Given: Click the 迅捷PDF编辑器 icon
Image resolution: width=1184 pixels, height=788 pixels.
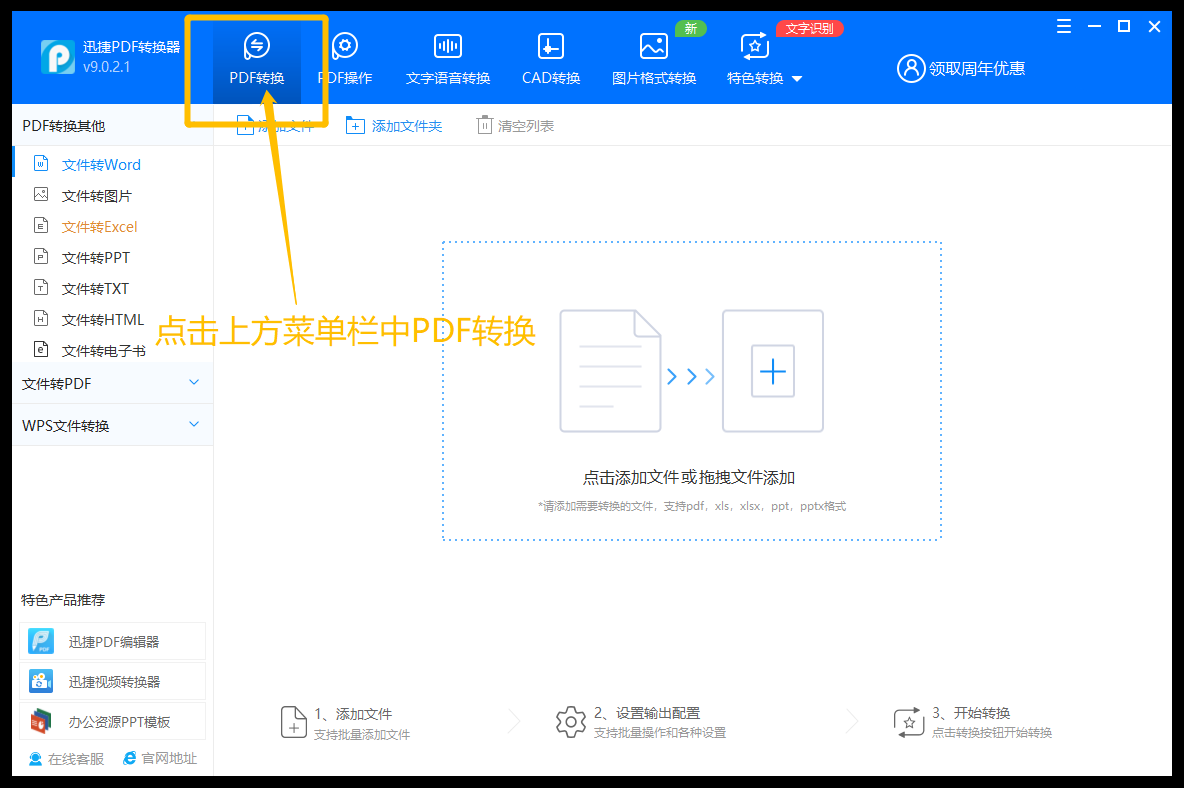Looking at the screenshot, I should pyautogui.click(x=41, y=642).
